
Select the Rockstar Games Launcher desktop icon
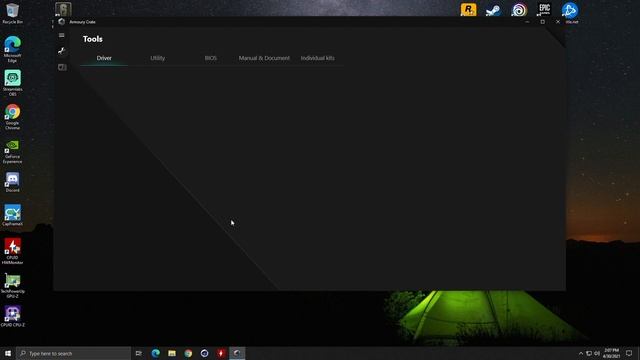point(469,10)
